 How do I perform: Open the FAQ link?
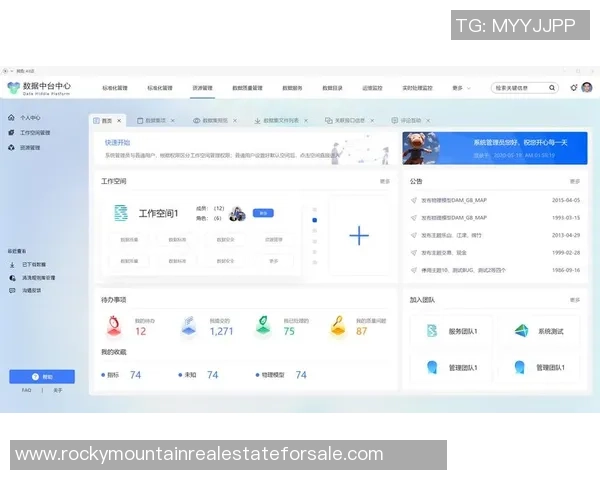coord(26,390)
